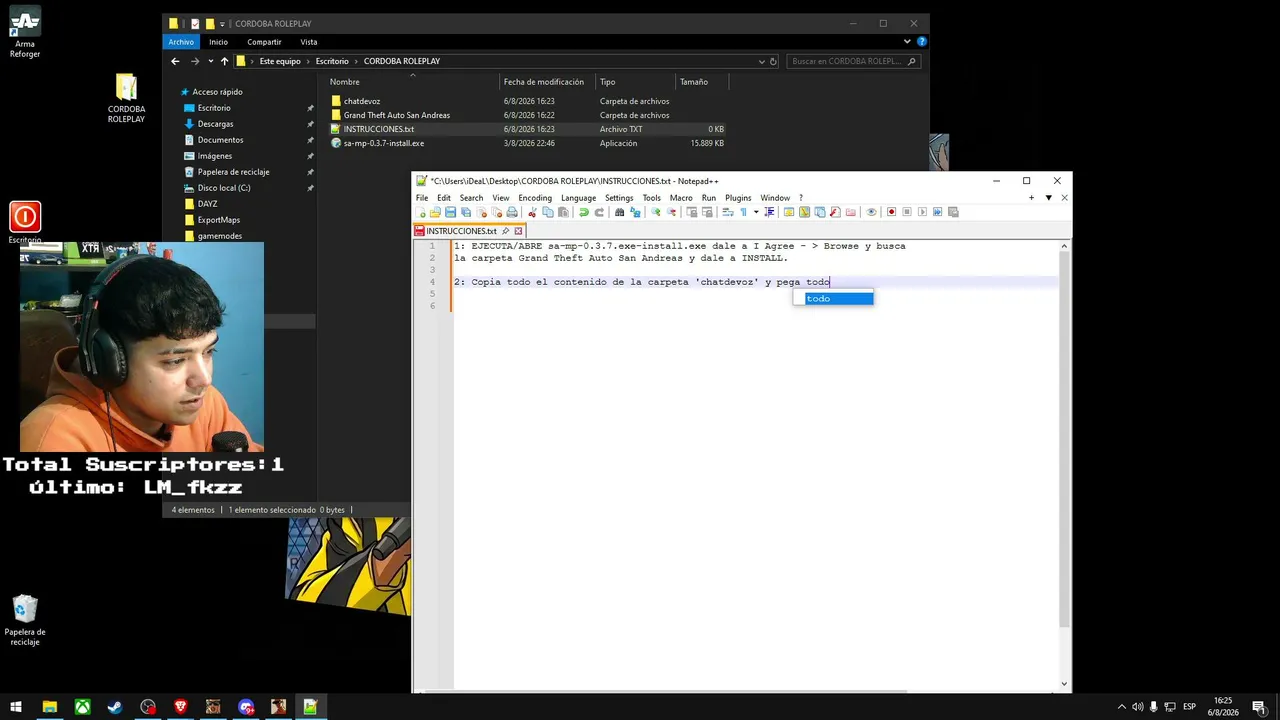The height and width of the screenshot is (720, 1280).
Task: Select sa-mp-0.3.7-install.exe in the file list
Action: [384, 143]
